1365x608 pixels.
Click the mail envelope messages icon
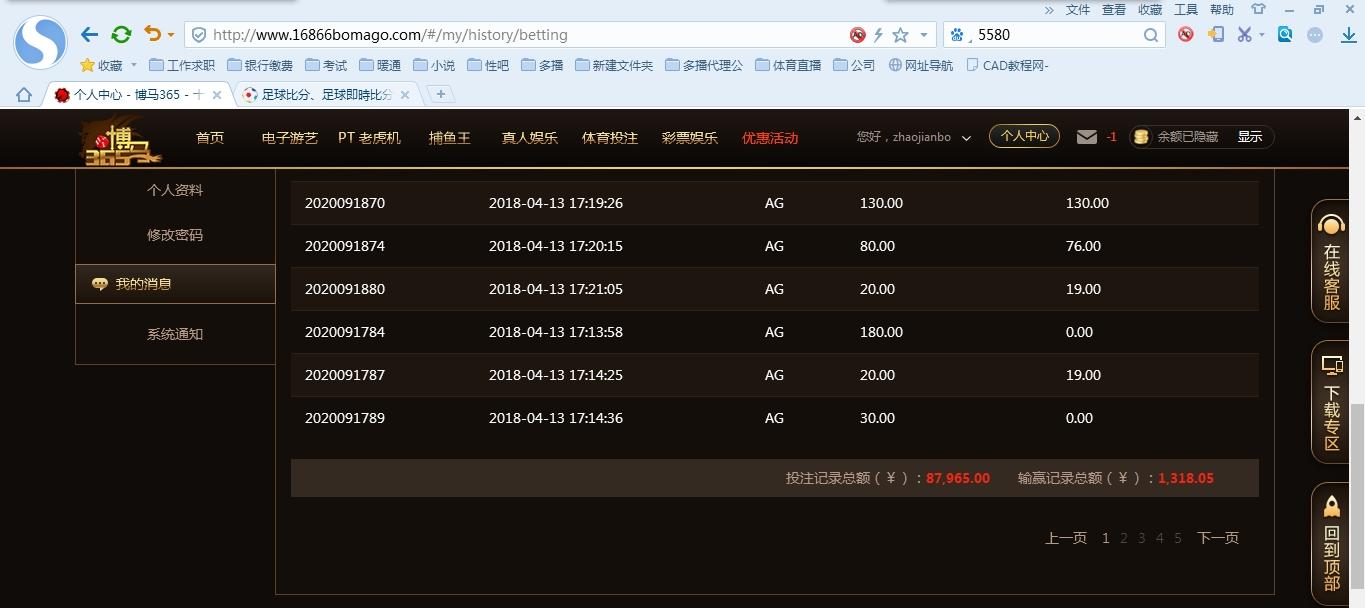[x=1087, y=137]
